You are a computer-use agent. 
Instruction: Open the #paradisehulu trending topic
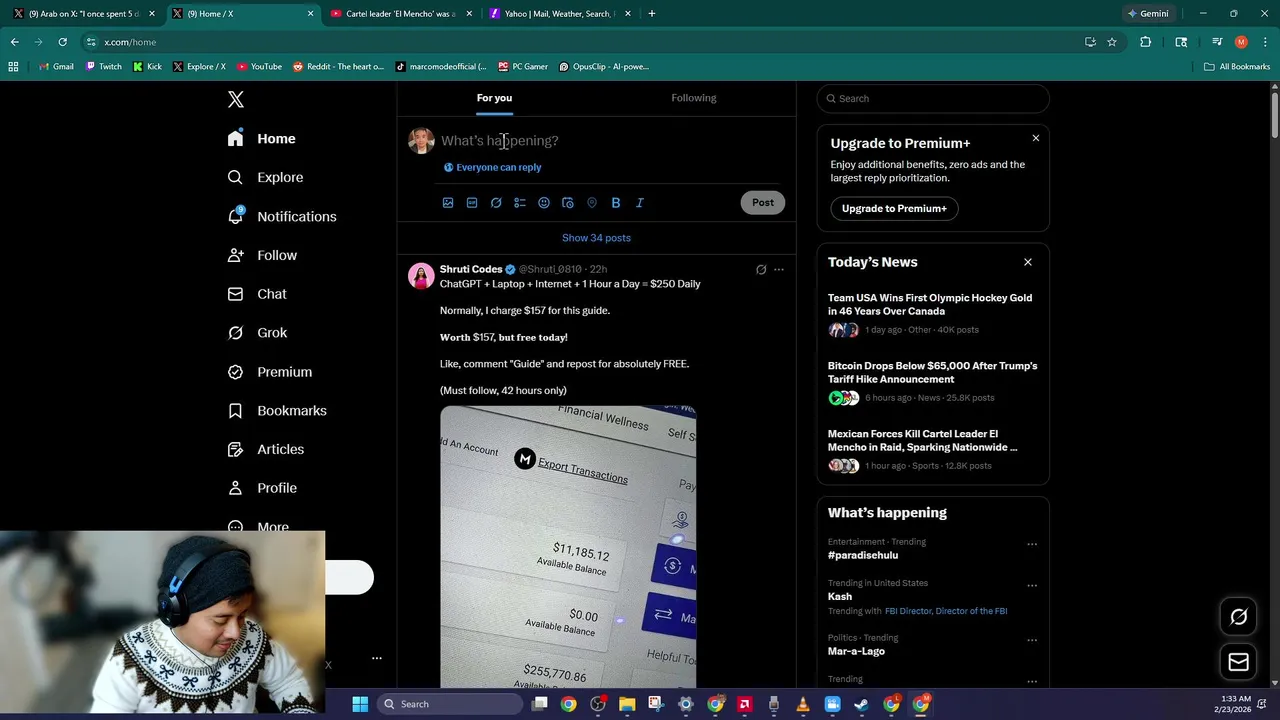pos(863,556)
